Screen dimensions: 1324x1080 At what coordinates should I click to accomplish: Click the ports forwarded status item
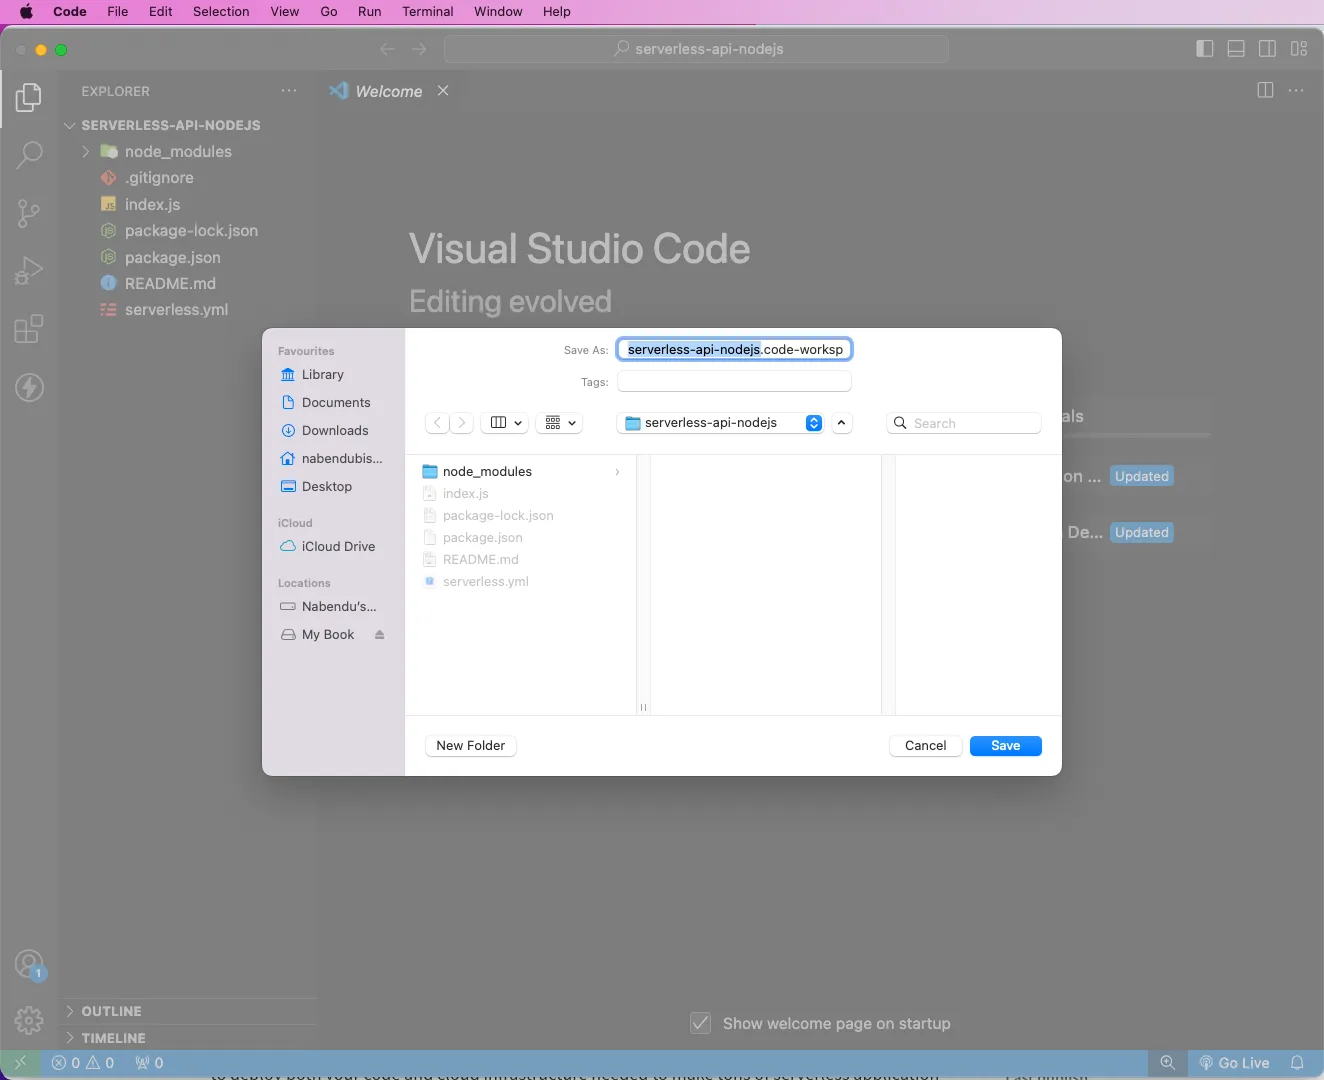pyautogui.click(x=150, y=1063)
